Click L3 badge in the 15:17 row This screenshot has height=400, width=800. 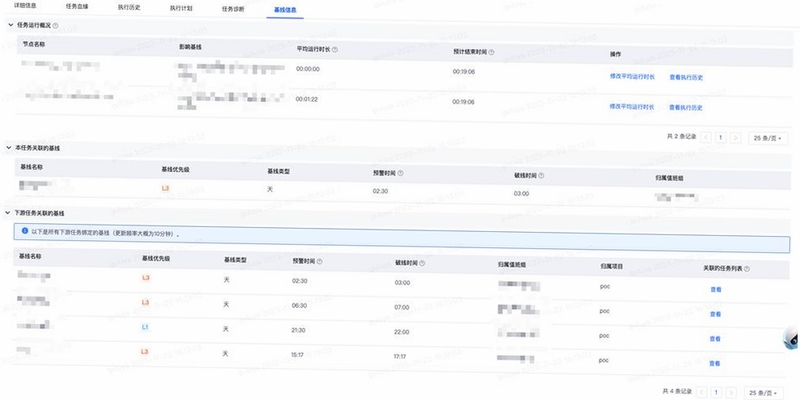coord(145,352)
